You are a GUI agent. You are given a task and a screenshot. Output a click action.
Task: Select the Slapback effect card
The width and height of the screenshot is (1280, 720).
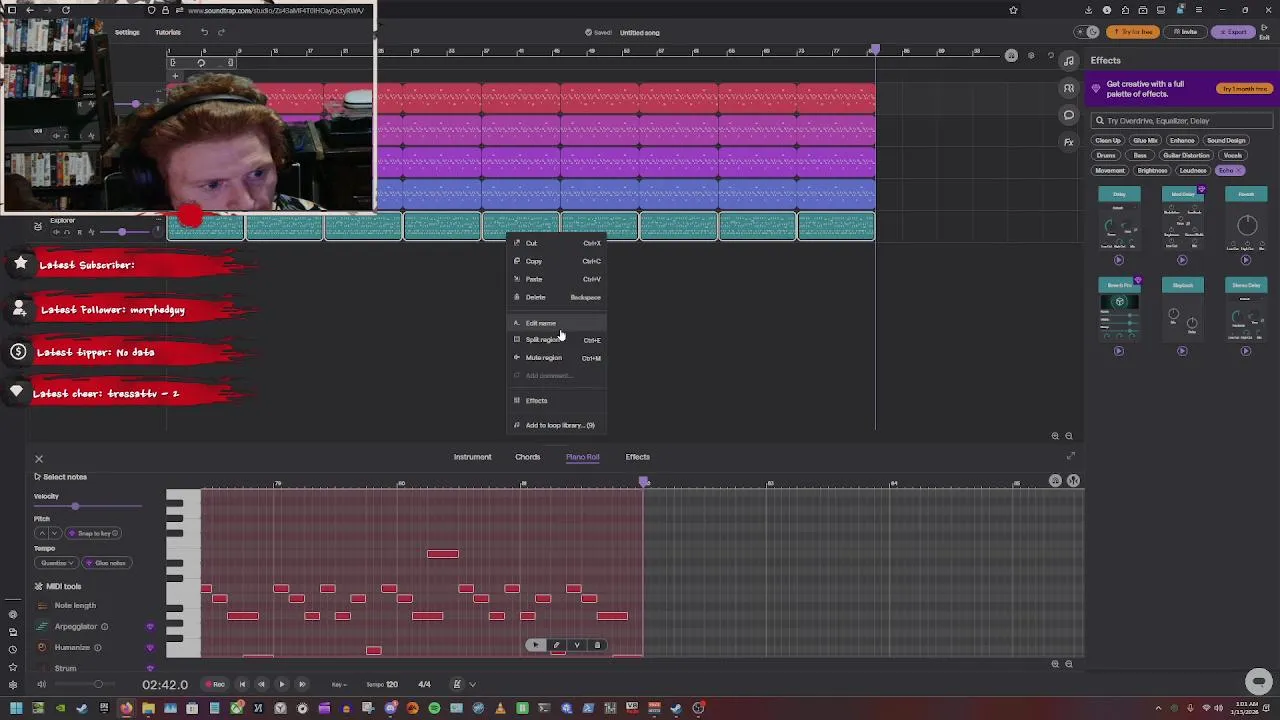click(x=1183, y=312)
